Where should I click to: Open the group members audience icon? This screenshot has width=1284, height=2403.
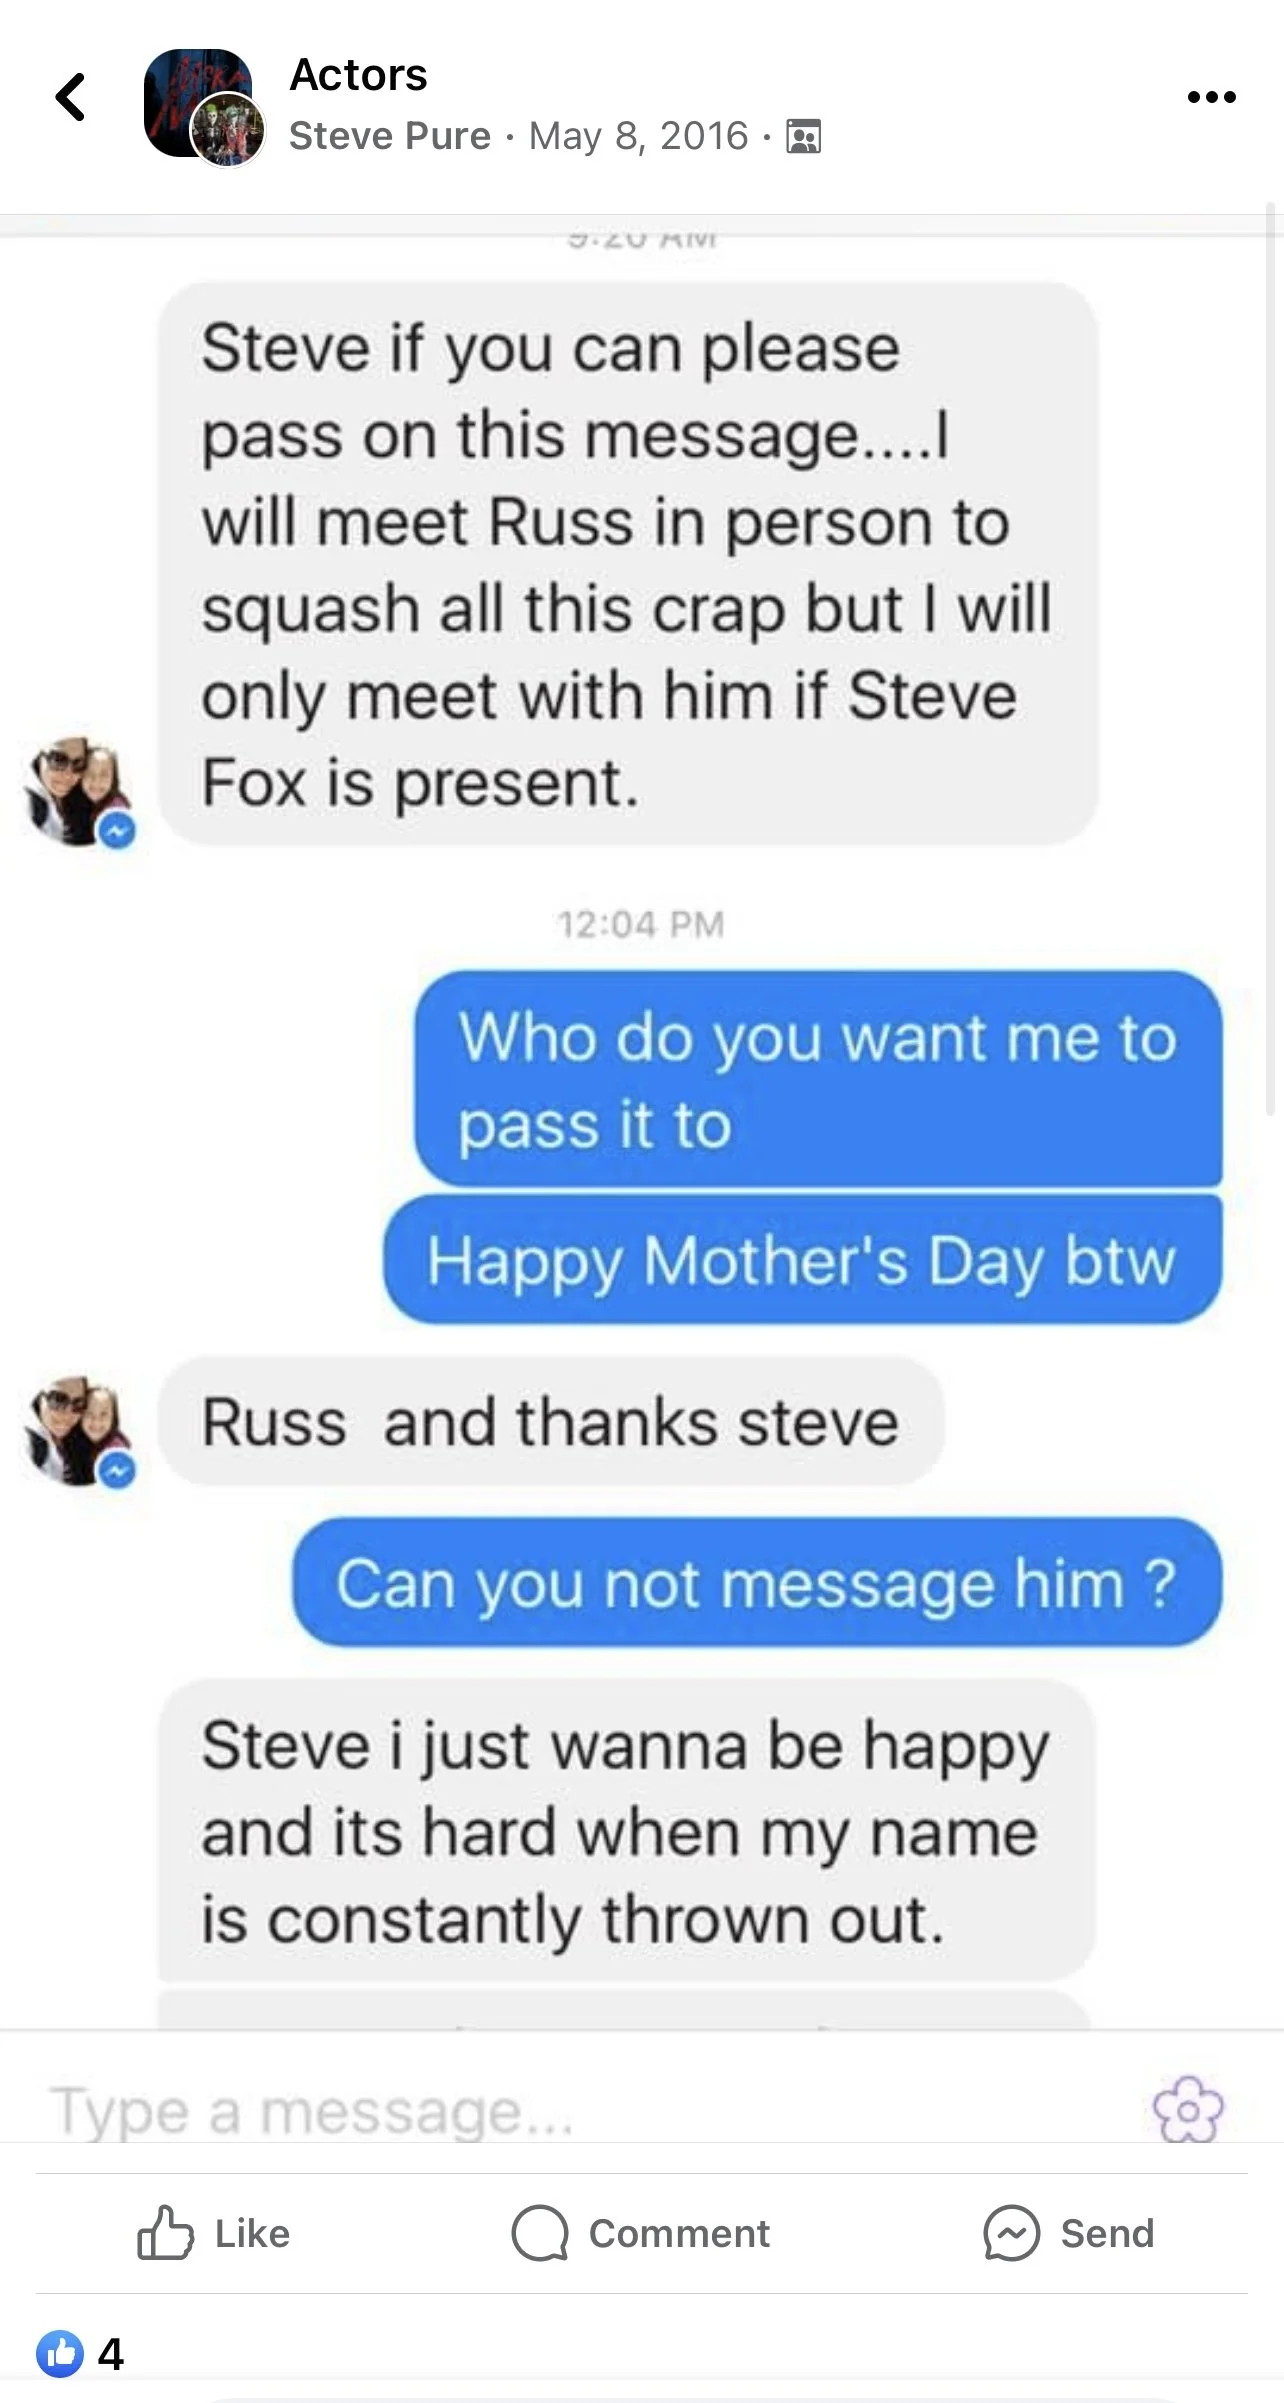(804, 136)
